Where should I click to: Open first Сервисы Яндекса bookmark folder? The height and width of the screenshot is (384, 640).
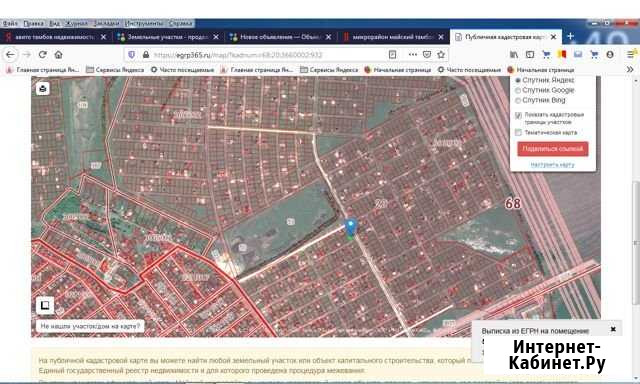115,70
